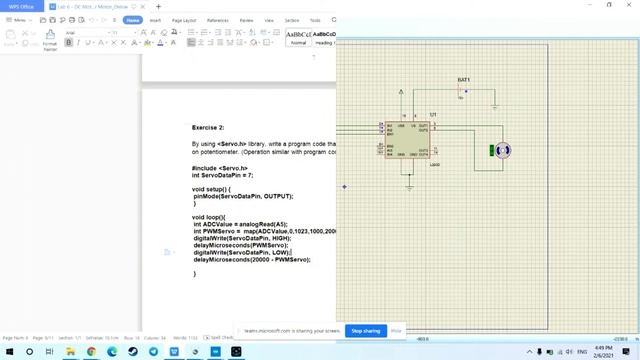Toggle Align left paragraph button
This screenshot has height=360, width=640.
[x=191, y=42]
